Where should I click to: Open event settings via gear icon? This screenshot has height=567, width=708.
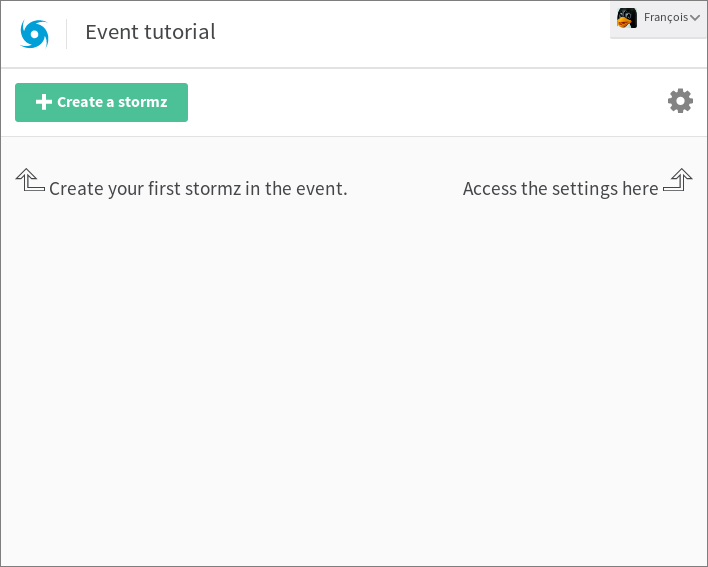[x=680, y=101]
